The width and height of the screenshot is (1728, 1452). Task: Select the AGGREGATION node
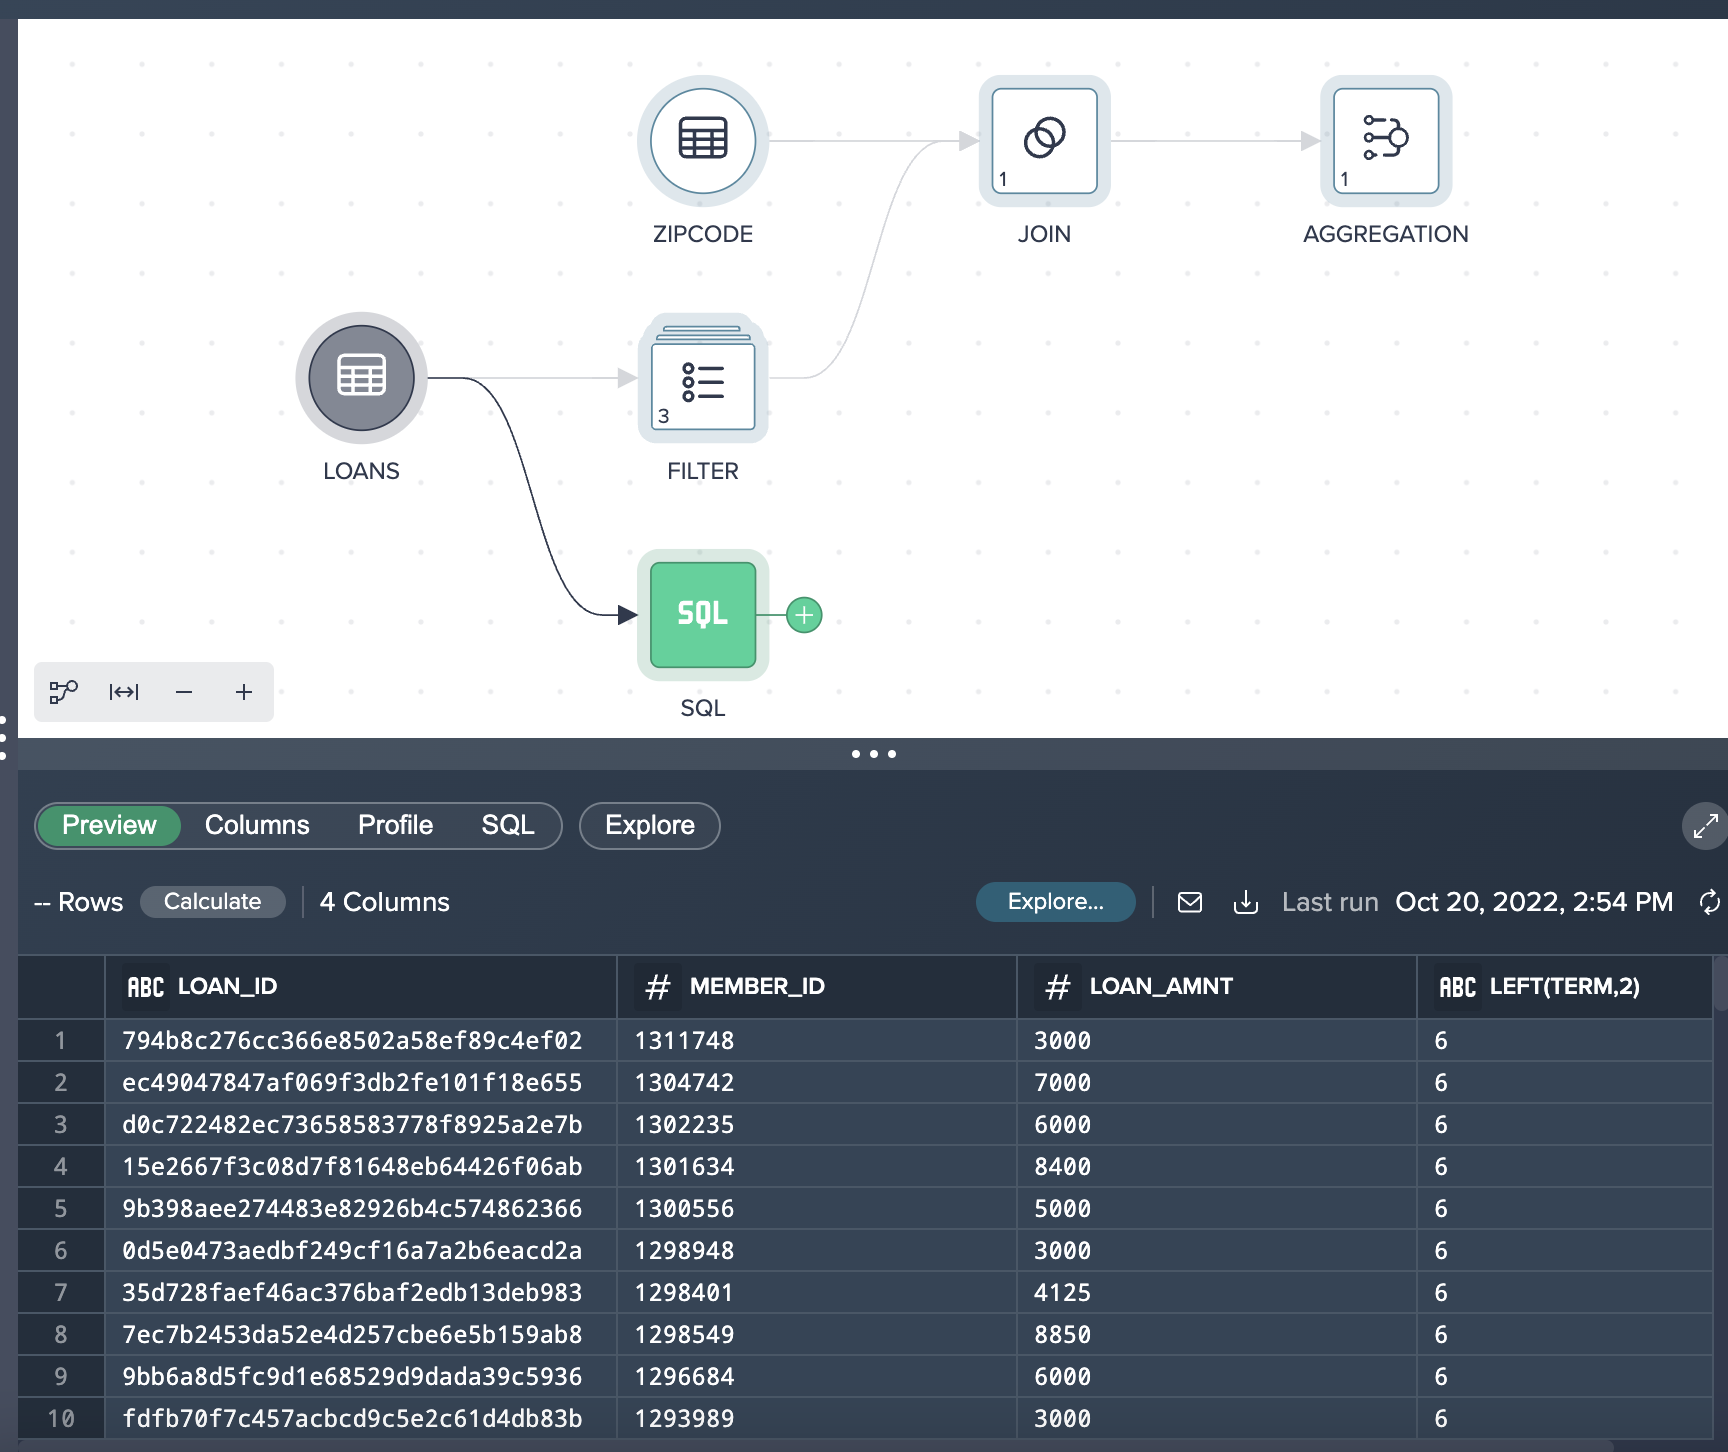click(1385, 140)
